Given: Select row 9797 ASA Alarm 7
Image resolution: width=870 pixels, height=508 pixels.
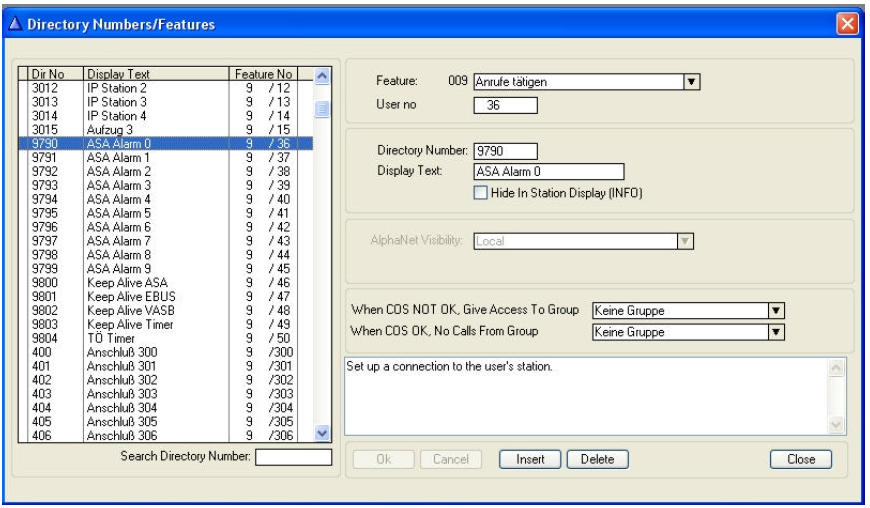Looking at the screenshot, I should point(166,241).
